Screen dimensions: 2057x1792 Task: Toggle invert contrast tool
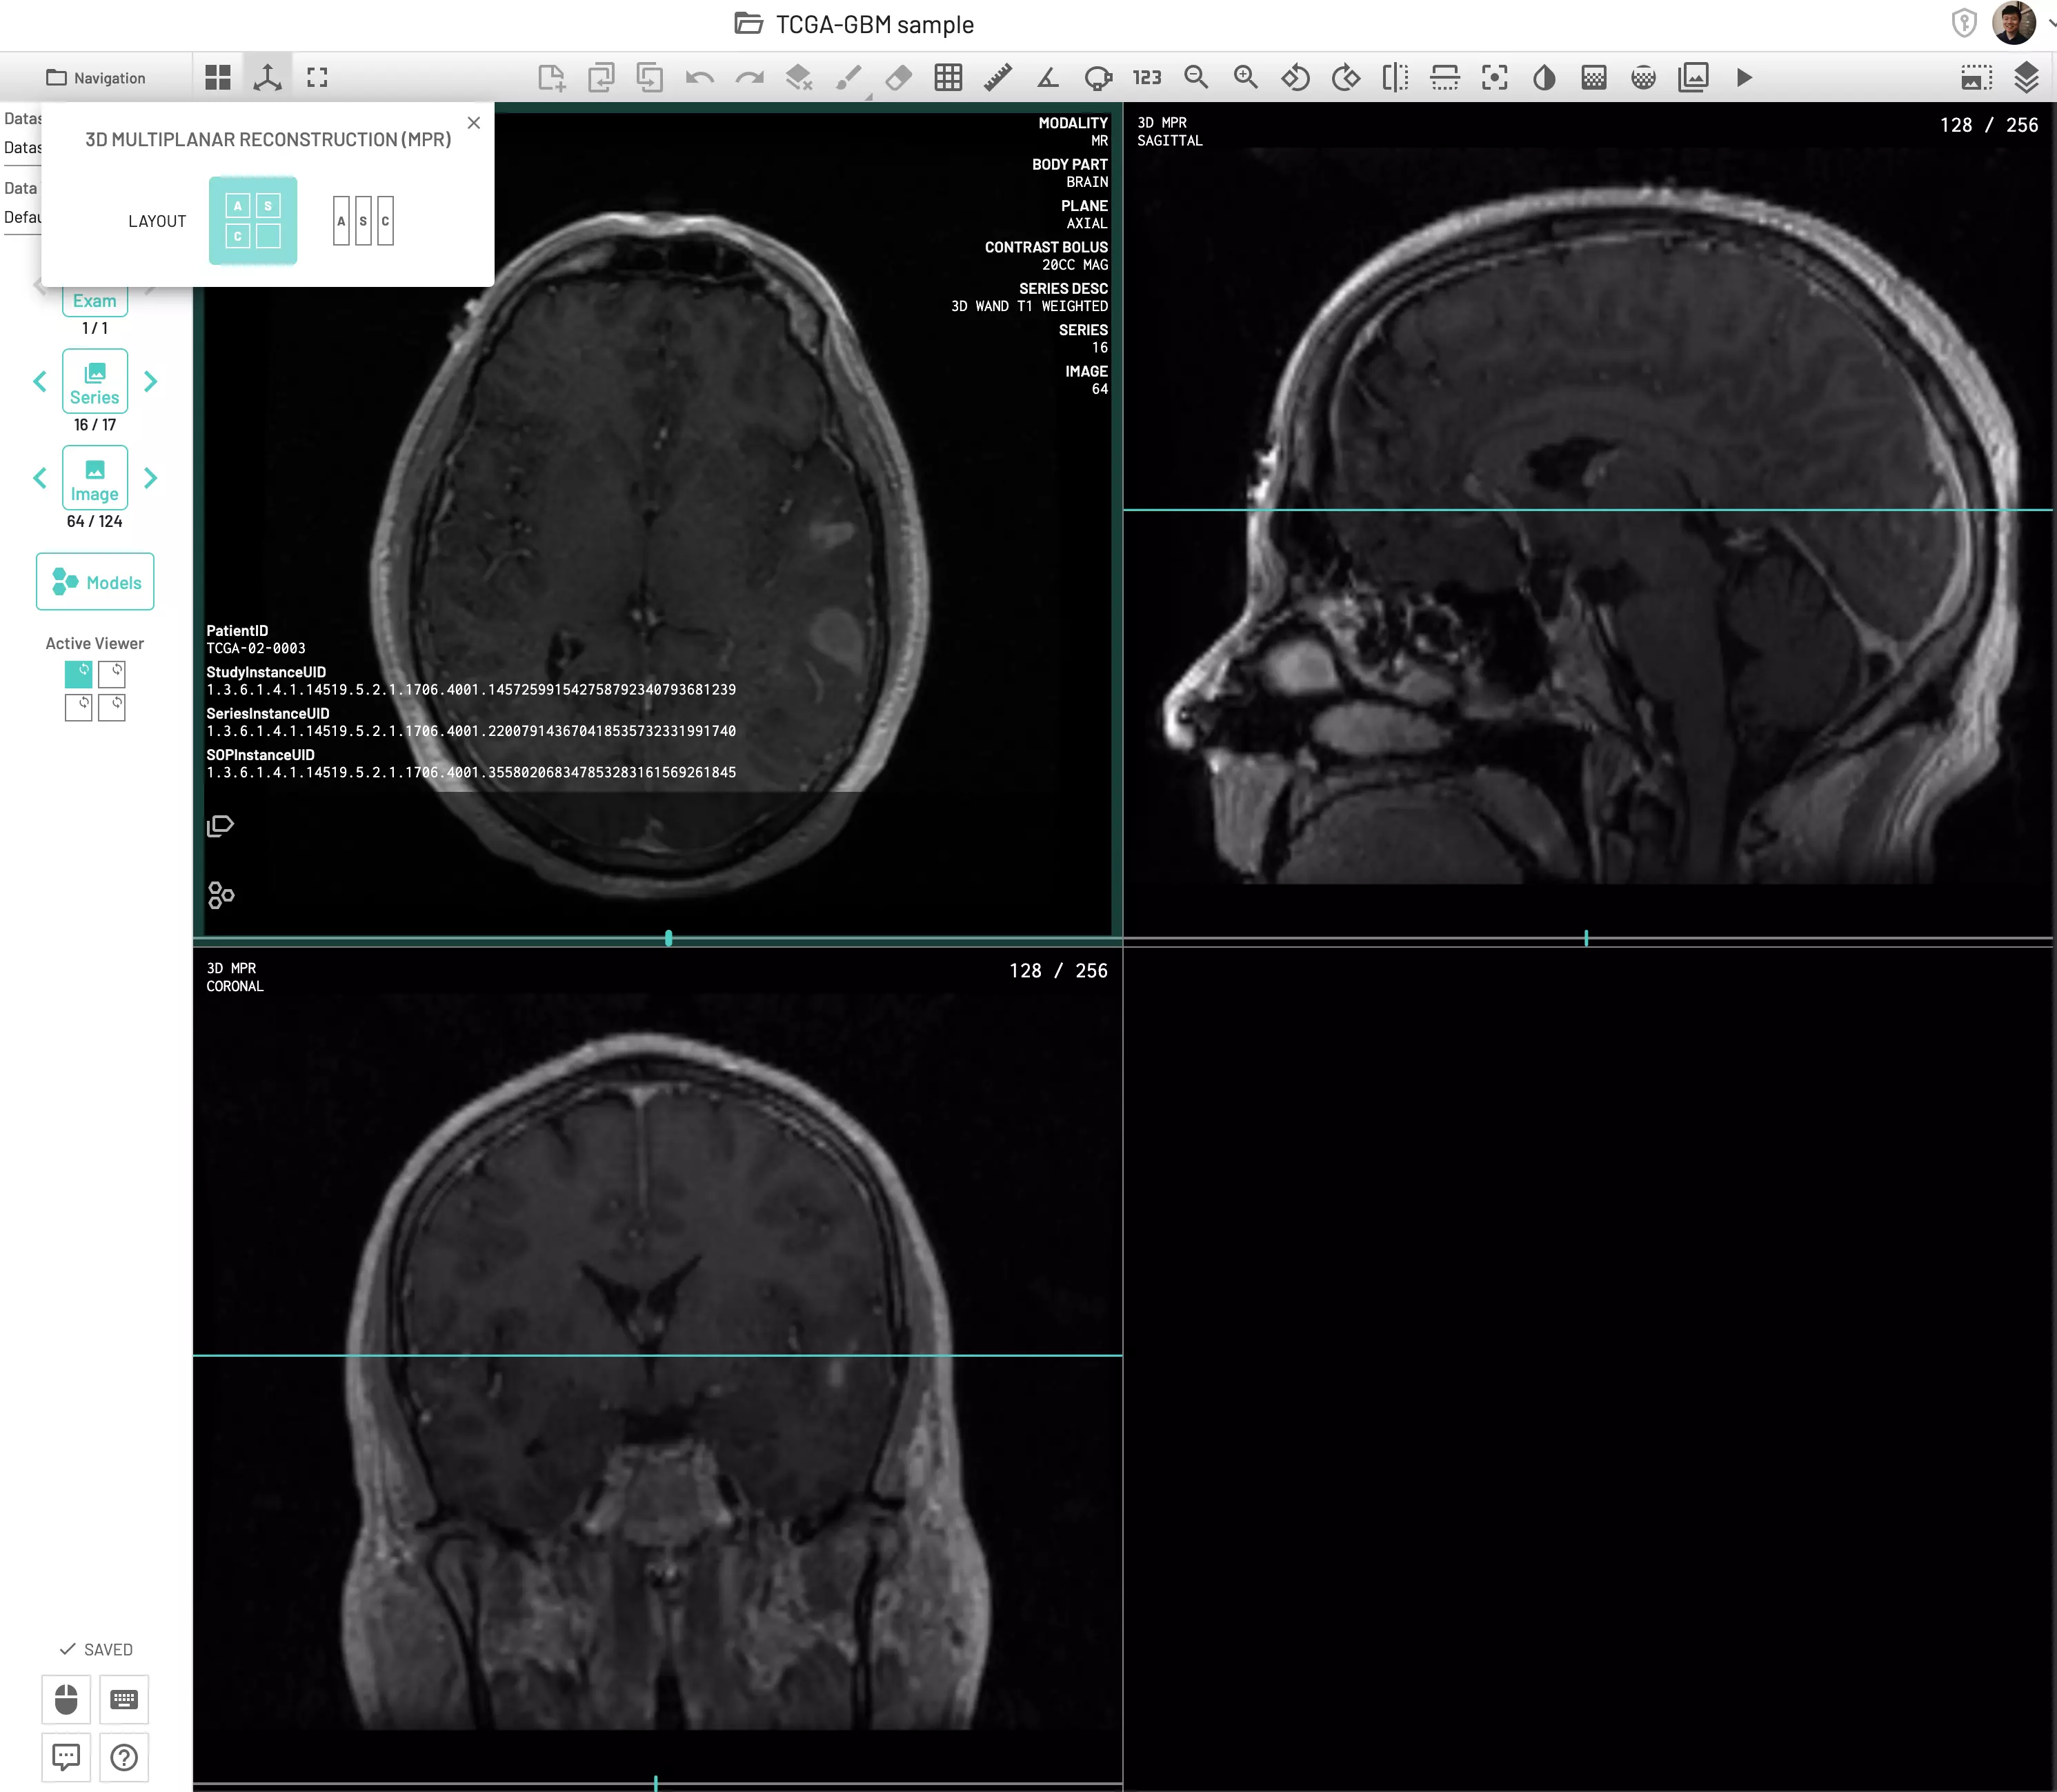pos(1544,78)
